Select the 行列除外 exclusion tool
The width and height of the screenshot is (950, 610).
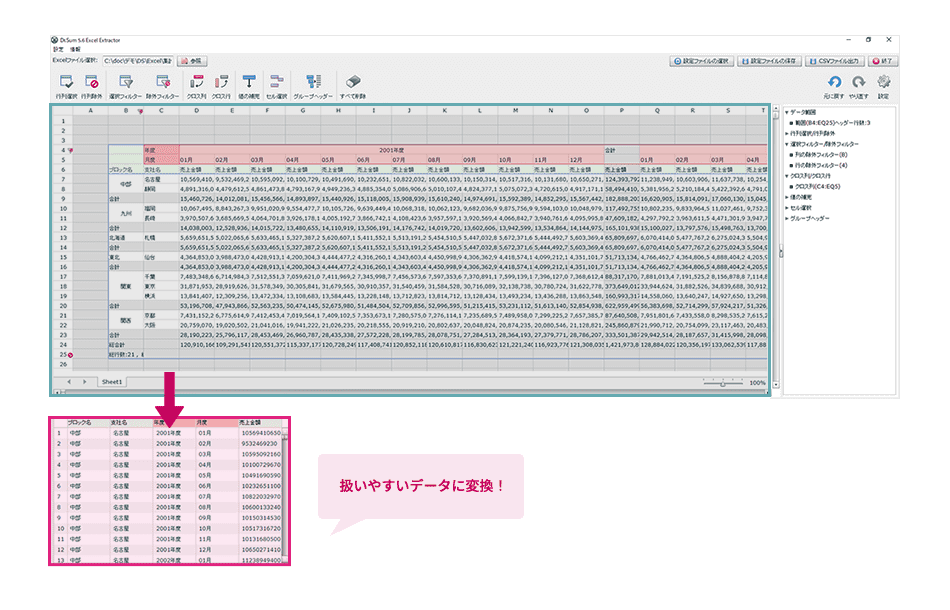pyautogui.click(x=94, y=80)
